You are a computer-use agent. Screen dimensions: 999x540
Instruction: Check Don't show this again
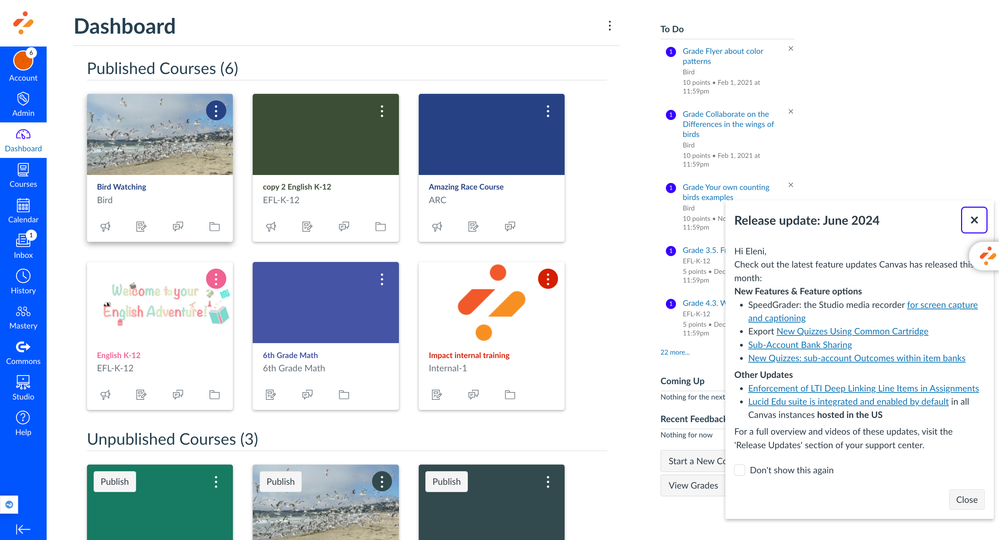point(740,470)
